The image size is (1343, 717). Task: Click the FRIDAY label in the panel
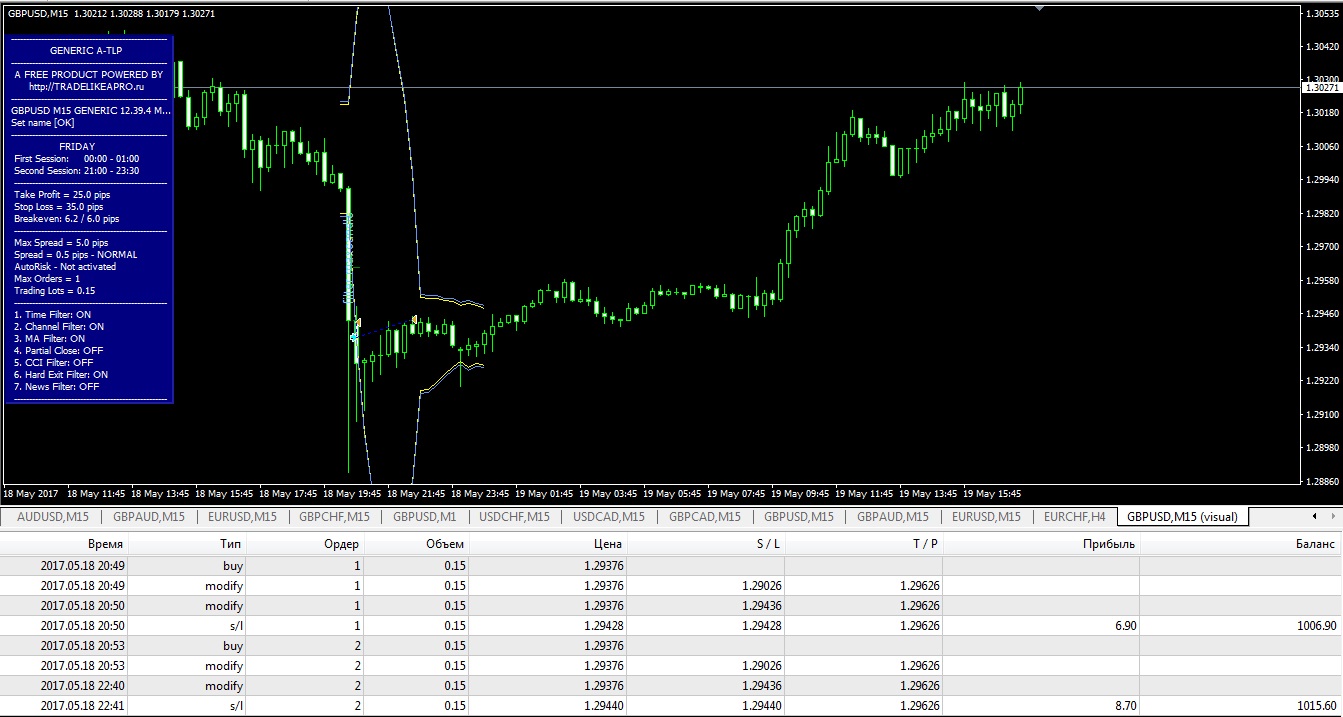click(77, 147)
